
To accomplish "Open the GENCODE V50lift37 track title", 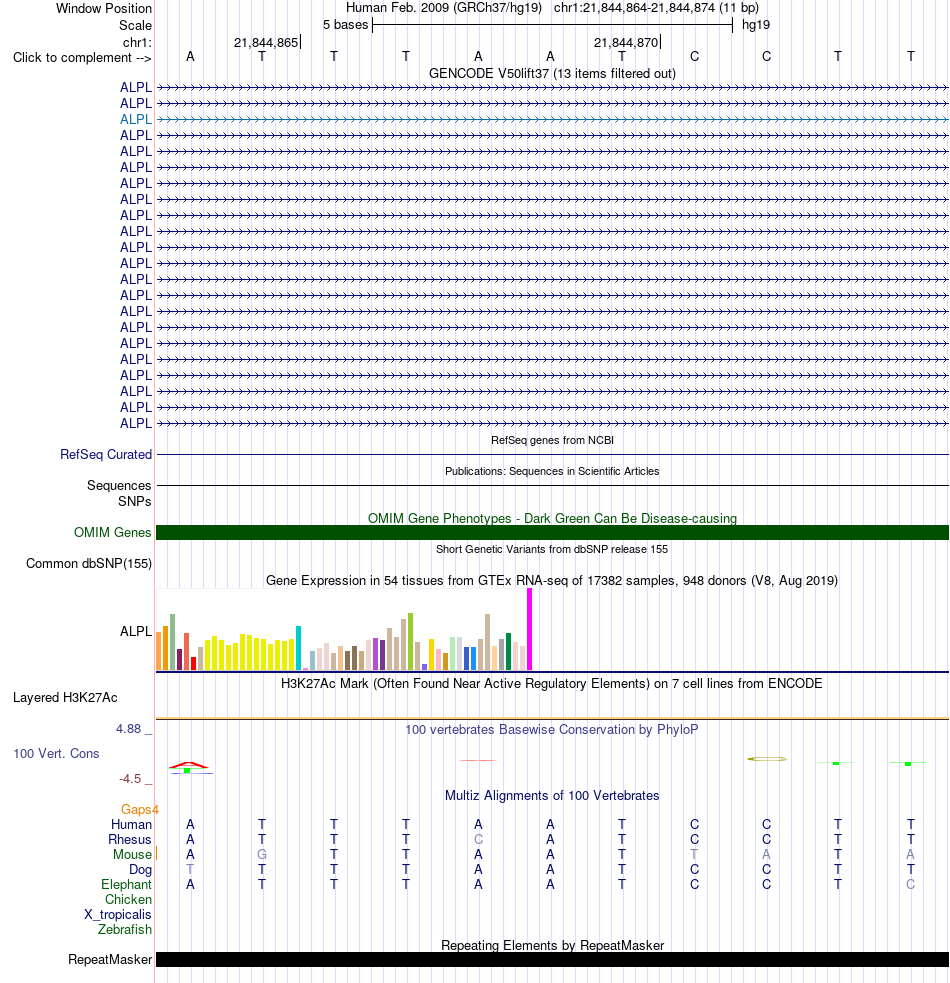I will coord(552,73).
